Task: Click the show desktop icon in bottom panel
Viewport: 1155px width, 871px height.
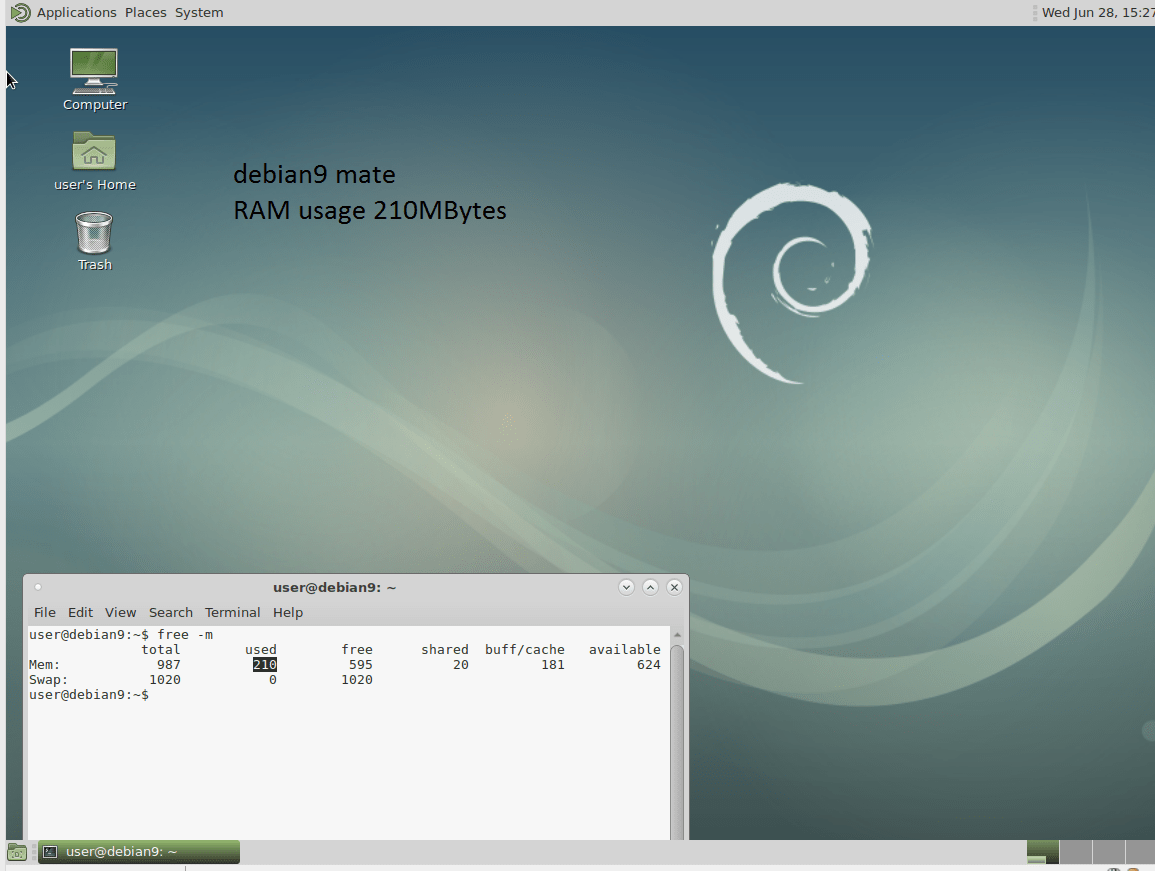Action: (17, 853)
